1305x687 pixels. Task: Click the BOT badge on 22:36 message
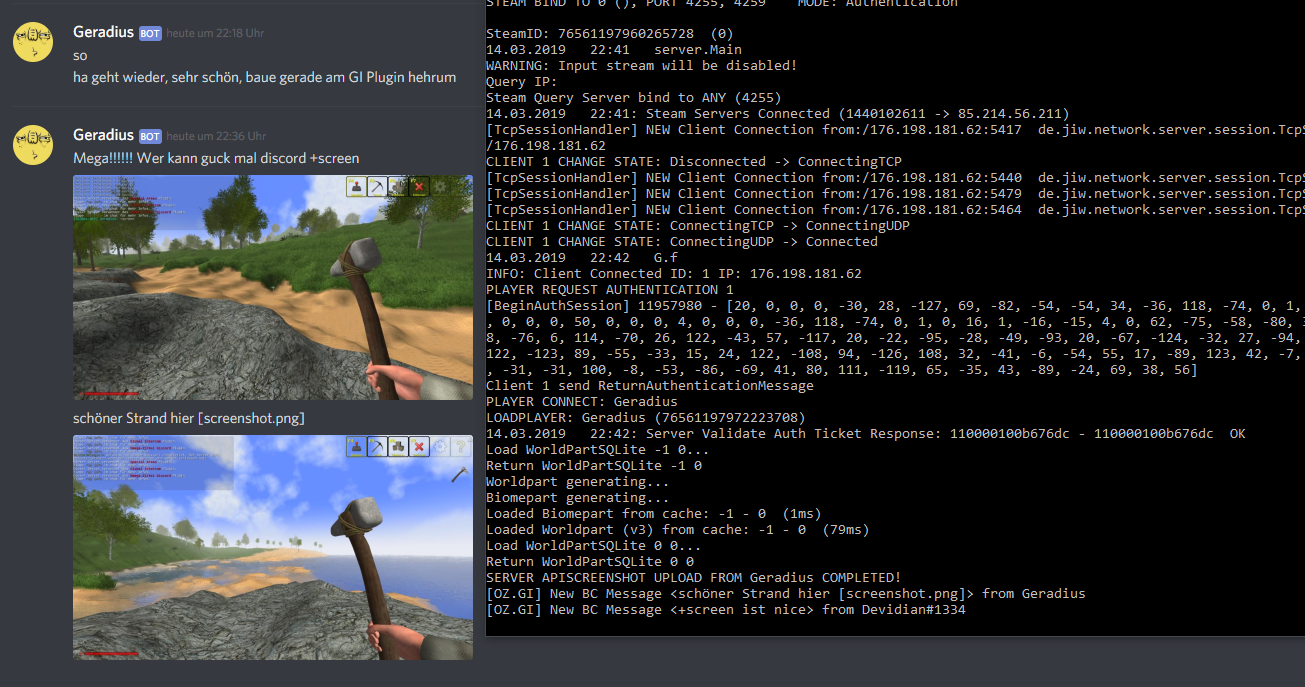[x=150, y=136]
